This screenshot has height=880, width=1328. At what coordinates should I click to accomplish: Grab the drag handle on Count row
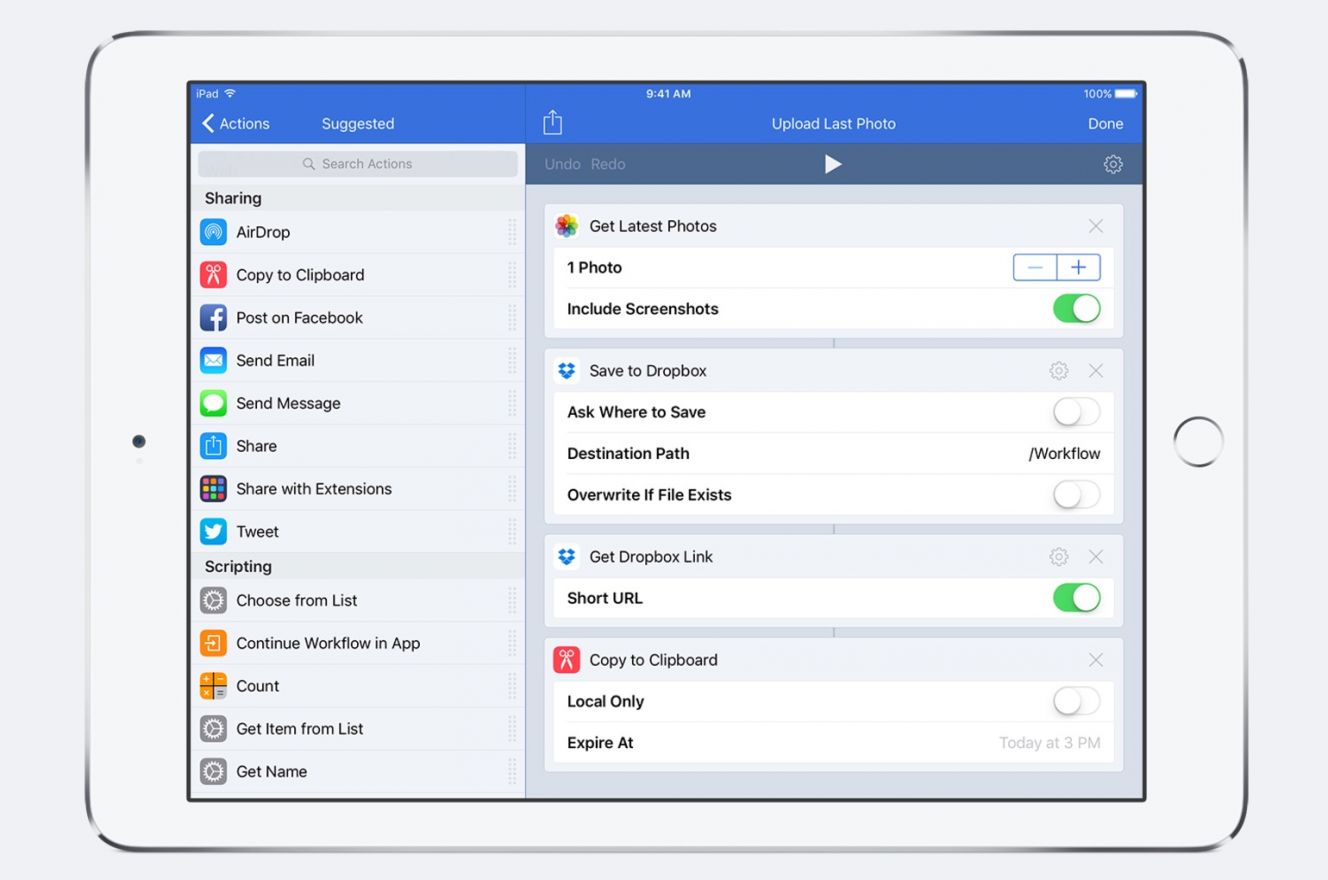click(x=512, y=686)
